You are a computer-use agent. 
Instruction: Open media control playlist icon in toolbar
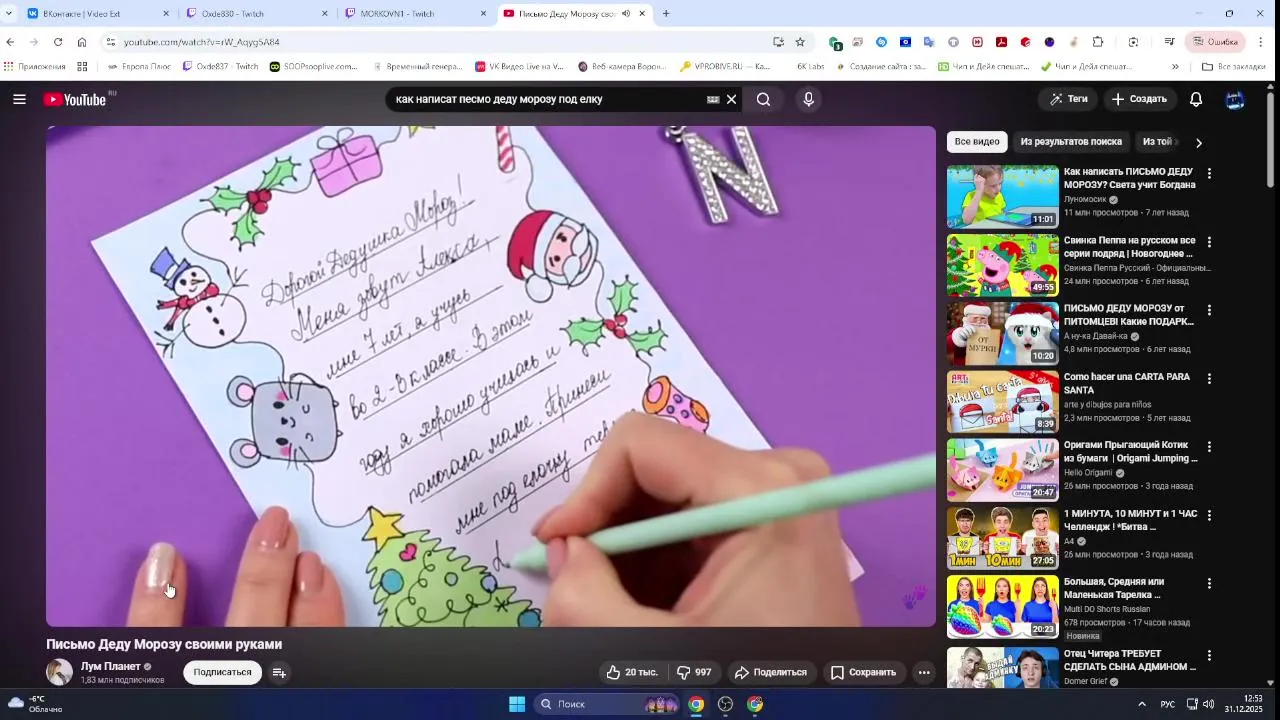coord(1169,42)
